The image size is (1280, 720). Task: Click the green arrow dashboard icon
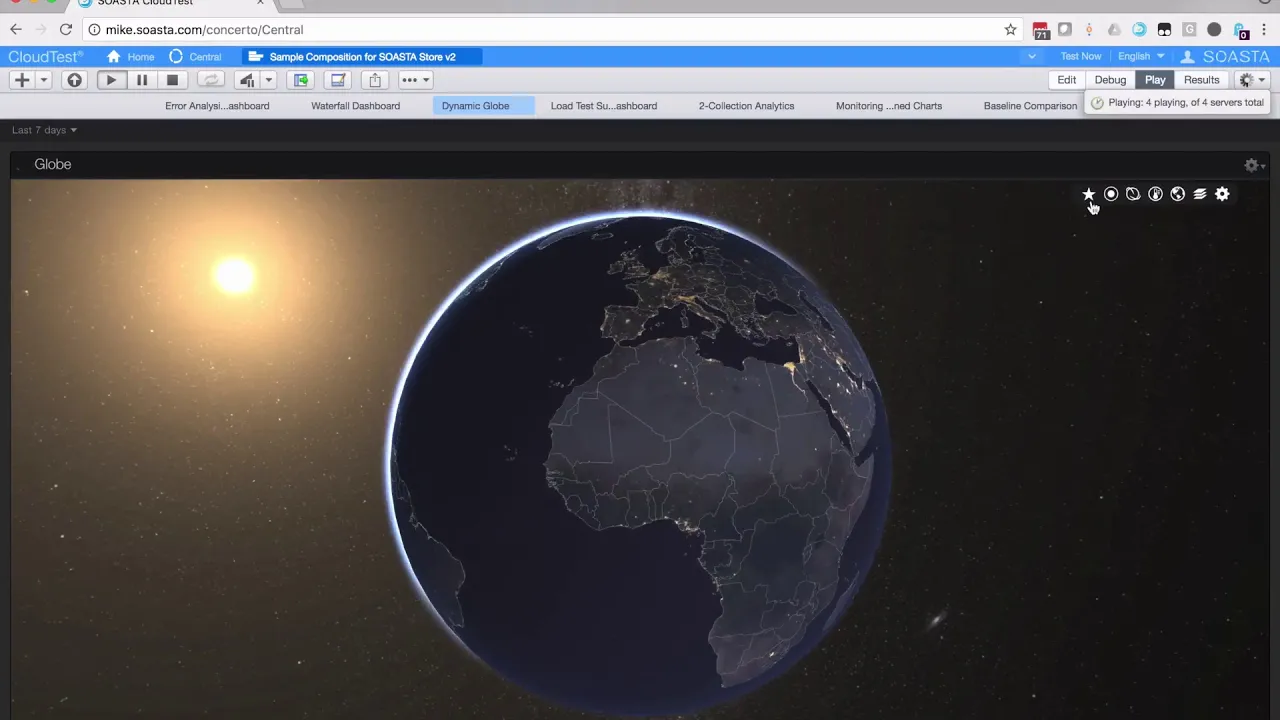pos(301,80)
